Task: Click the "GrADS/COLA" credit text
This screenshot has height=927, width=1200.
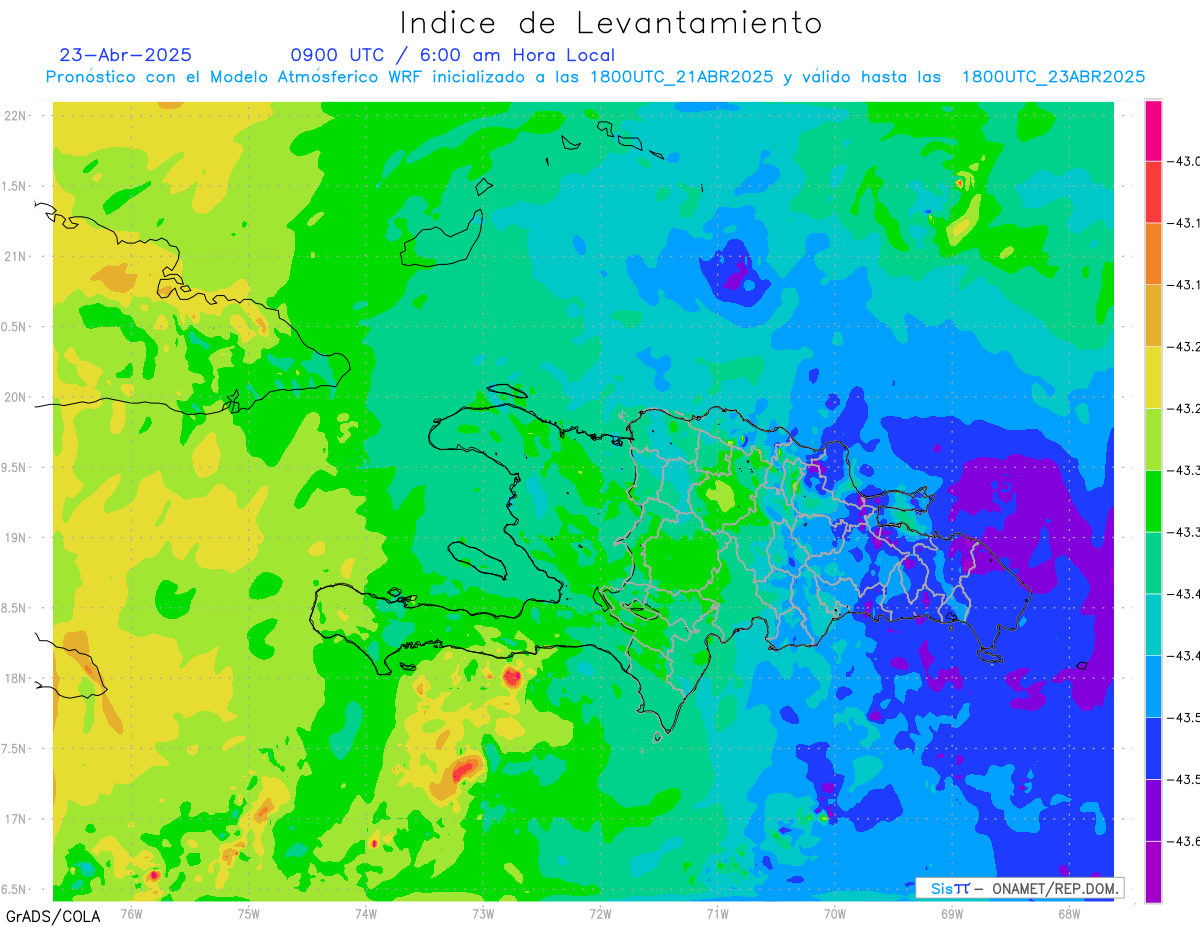Action: tap(53, 916)
